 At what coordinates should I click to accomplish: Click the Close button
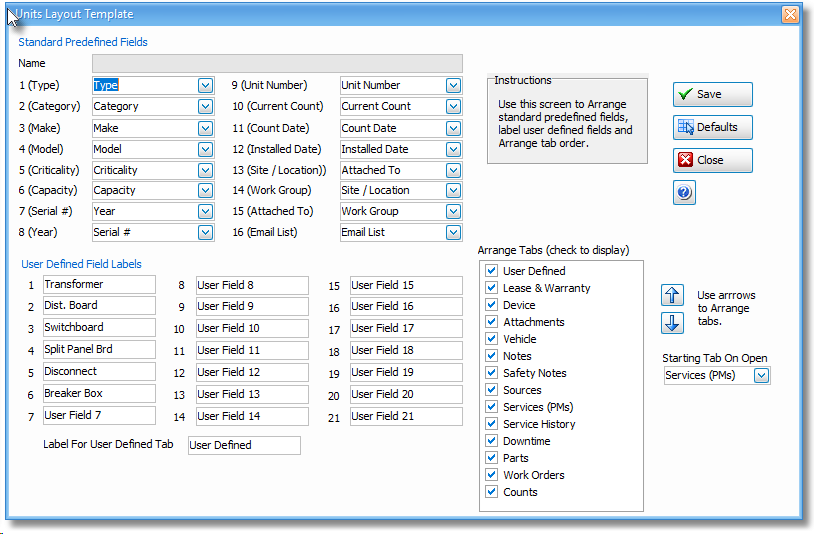[713, 160]
